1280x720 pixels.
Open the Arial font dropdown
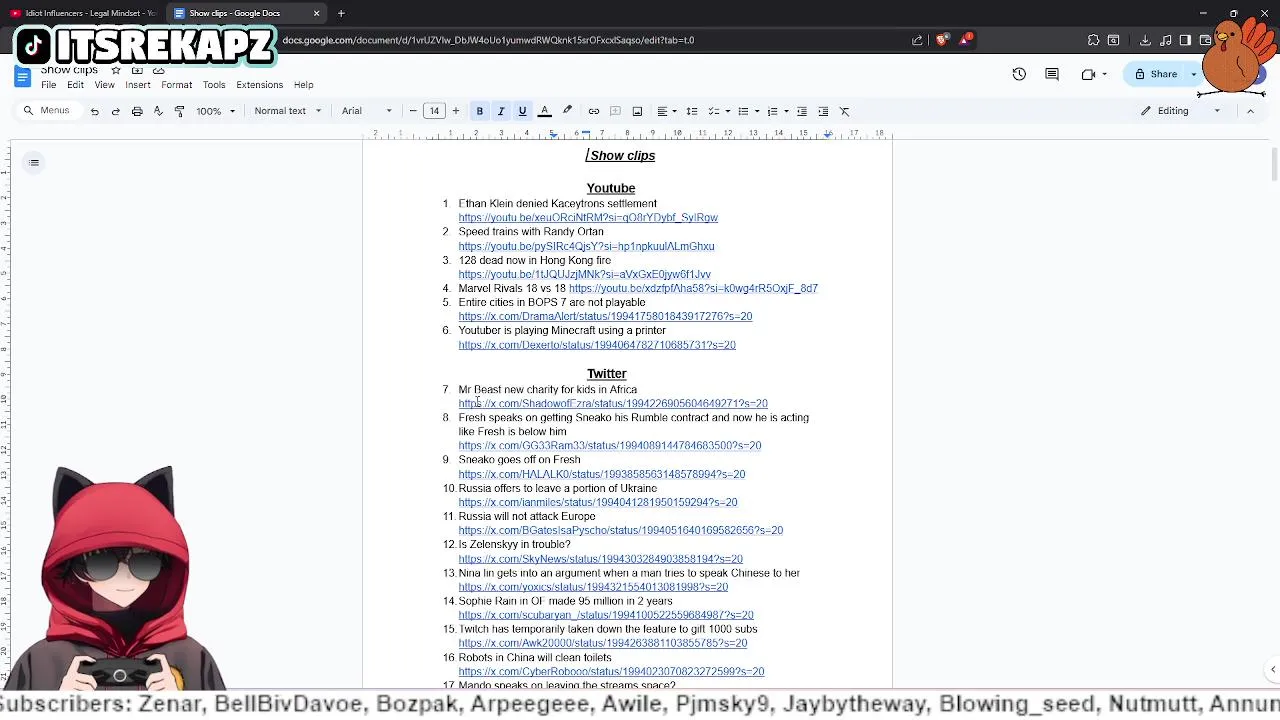[x=367, y=111]
